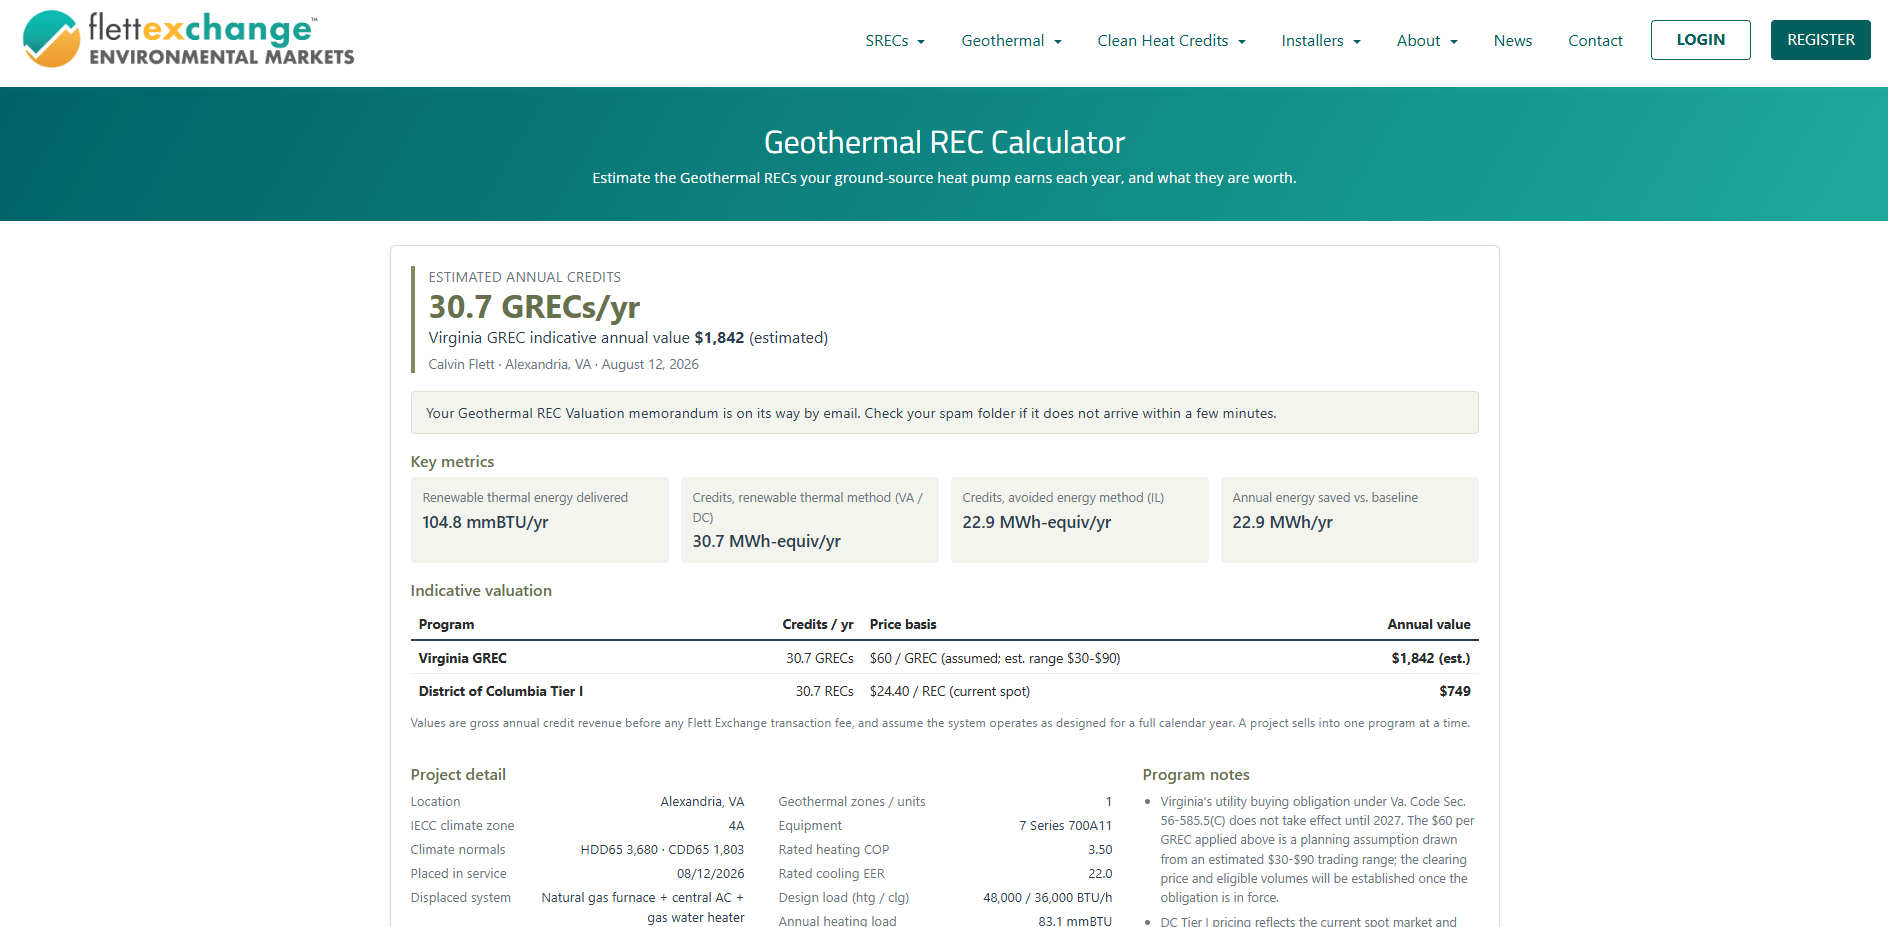
Task: Click design load 48,000 / 36,000 BTU/h
Action: [x=1047, y=898]
